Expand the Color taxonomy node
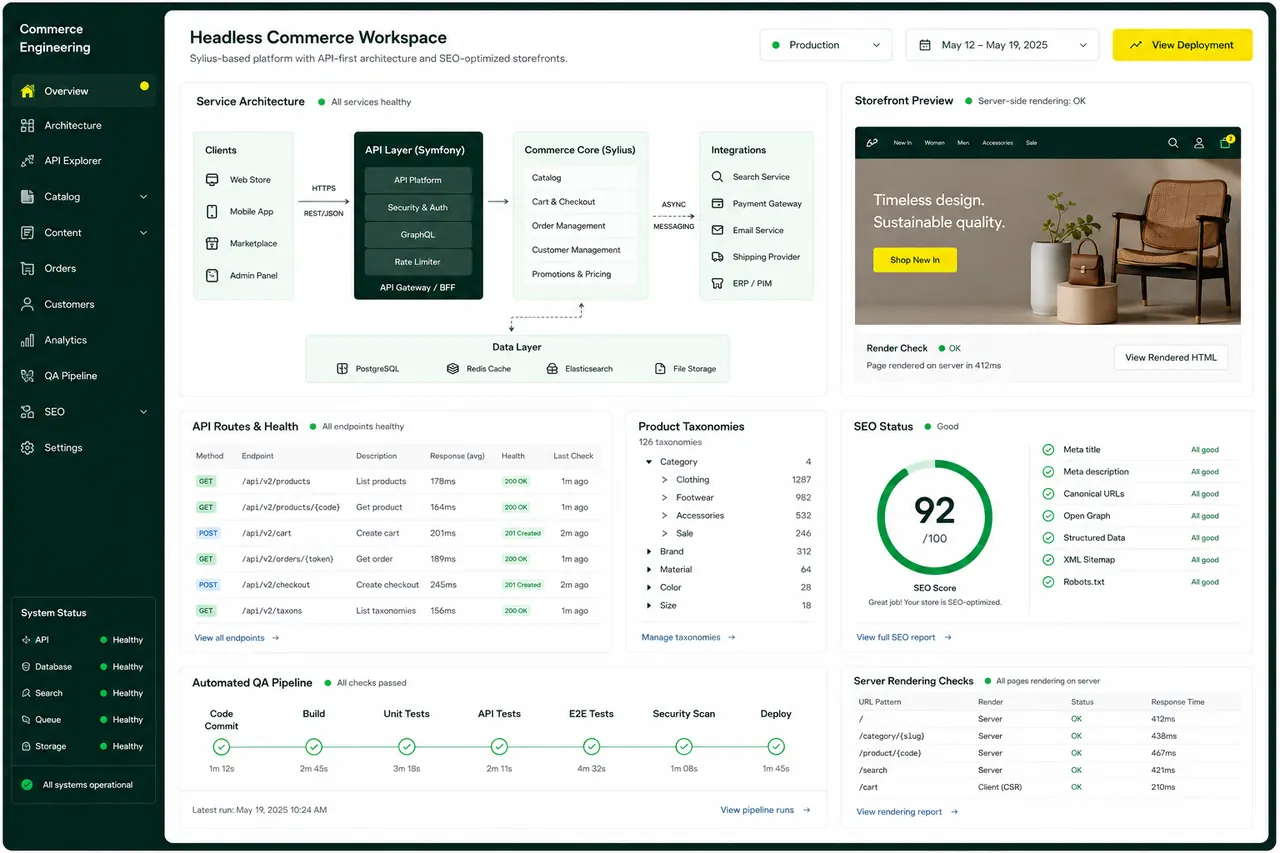 click(649, 588)
